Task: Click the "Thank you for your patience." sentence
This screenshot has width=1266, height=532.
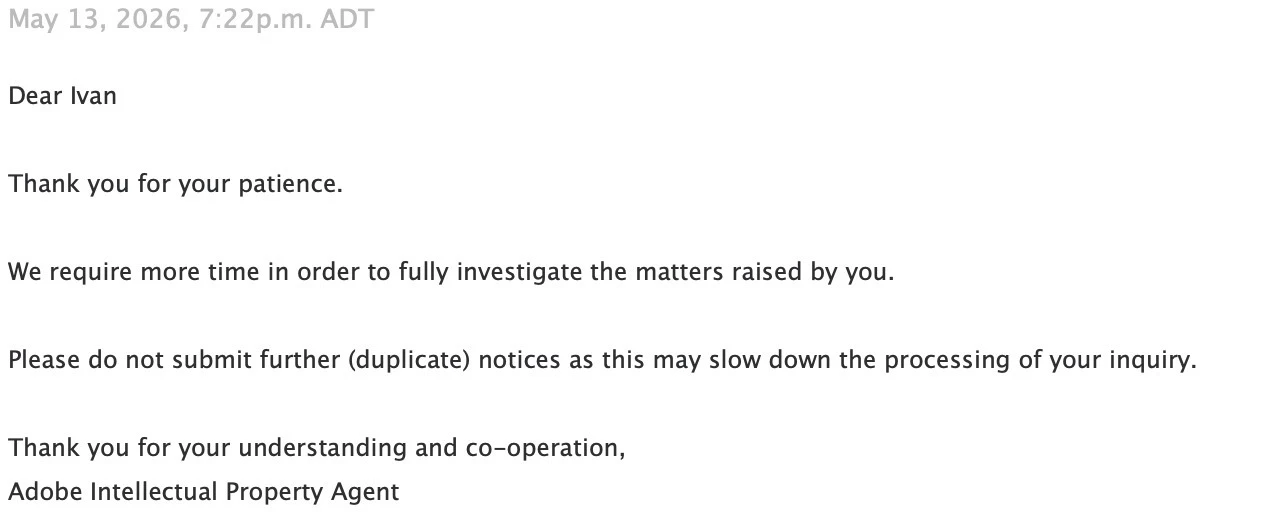Action: coord(175,185)
